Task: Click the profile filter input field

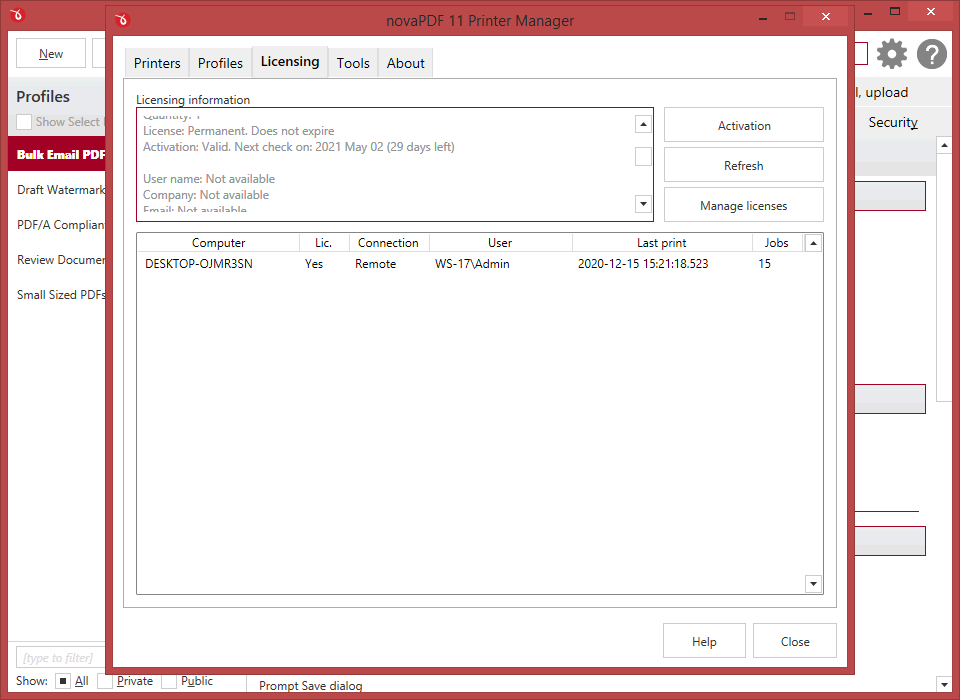Action: [60, 658]
